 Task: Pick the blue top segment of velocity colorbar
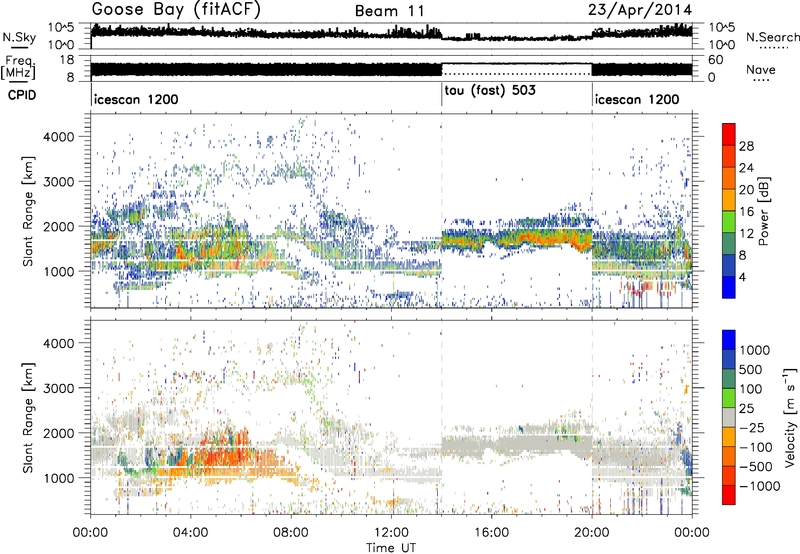(x=729, y=340)
